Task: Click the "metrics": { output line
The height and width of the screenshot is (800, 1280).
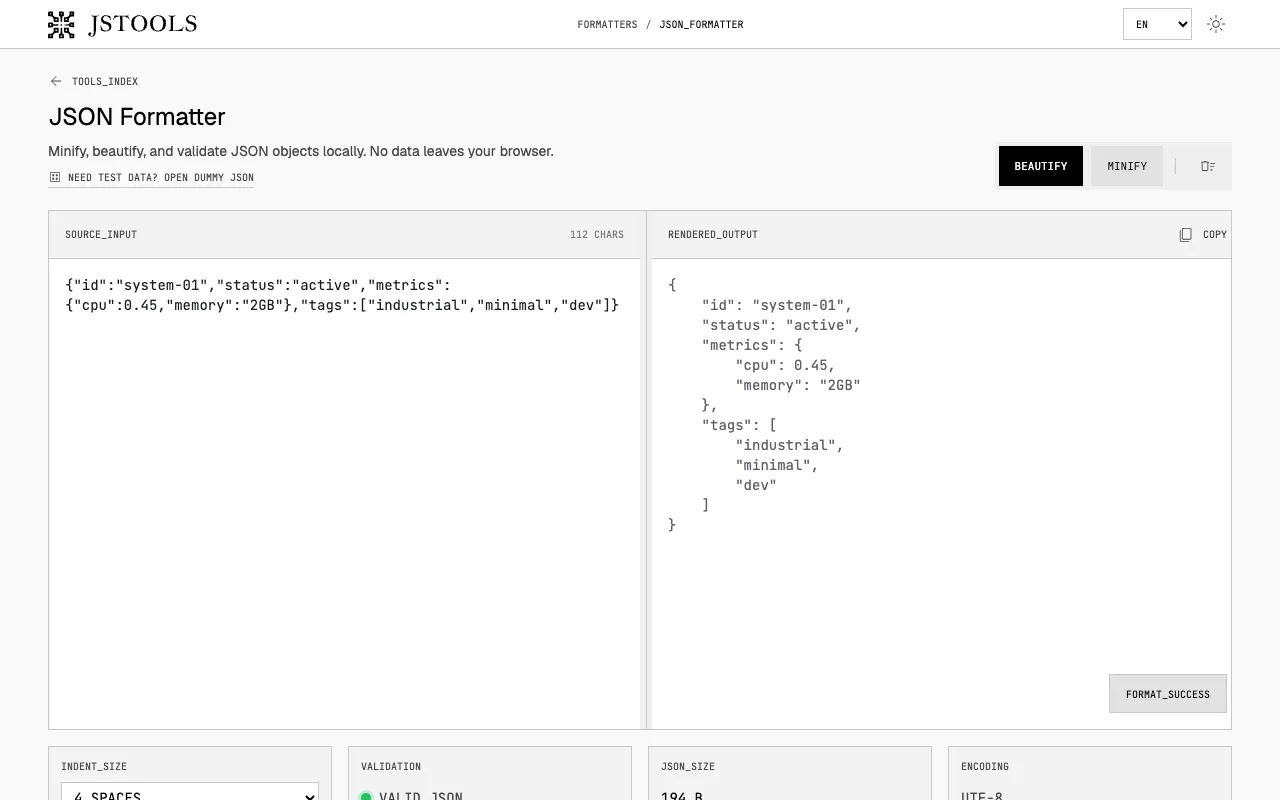Action: click(x=752, y=345)
